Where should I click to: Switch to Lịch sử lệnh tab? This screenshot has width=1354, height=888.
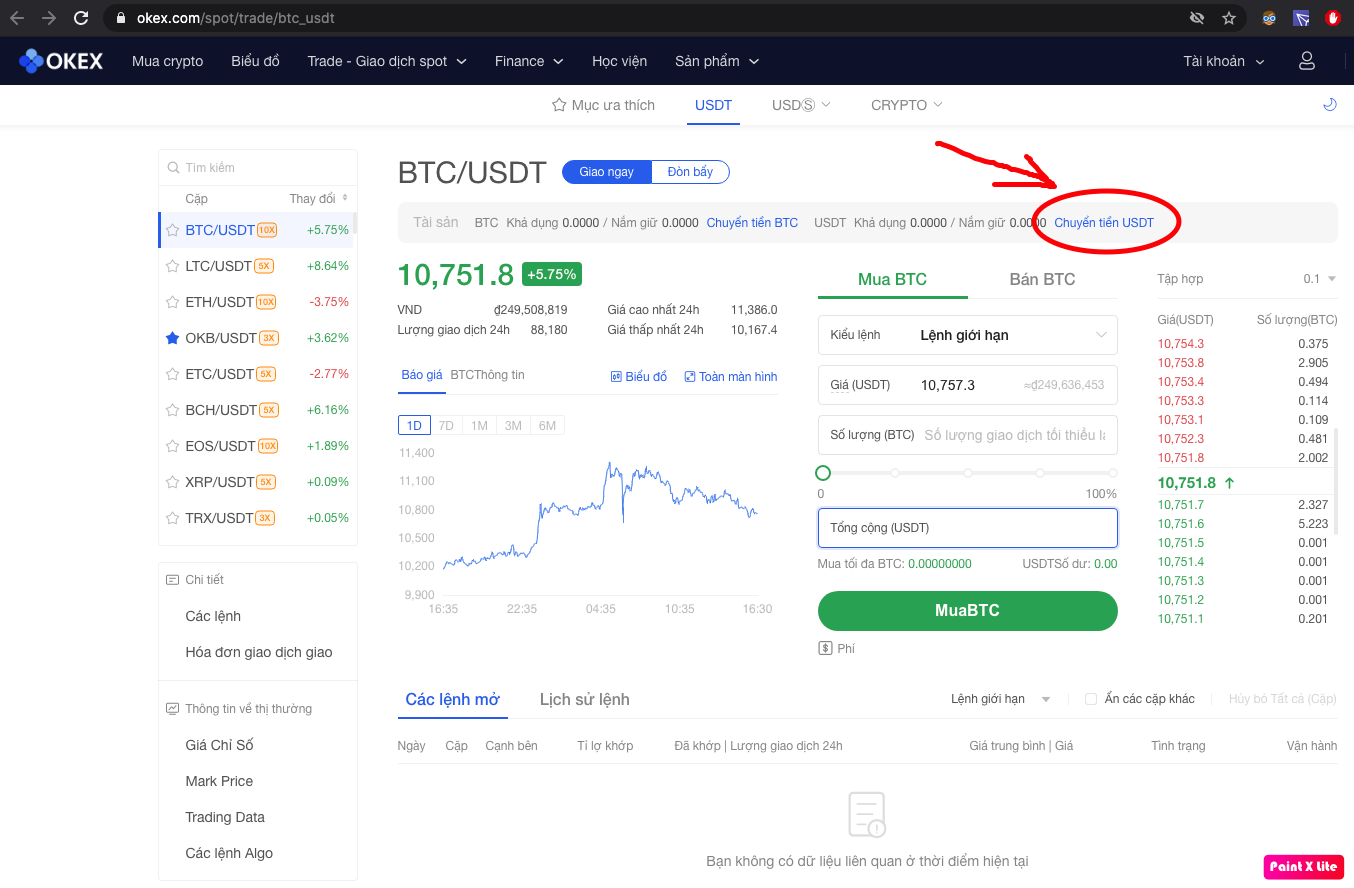[584, 699]
